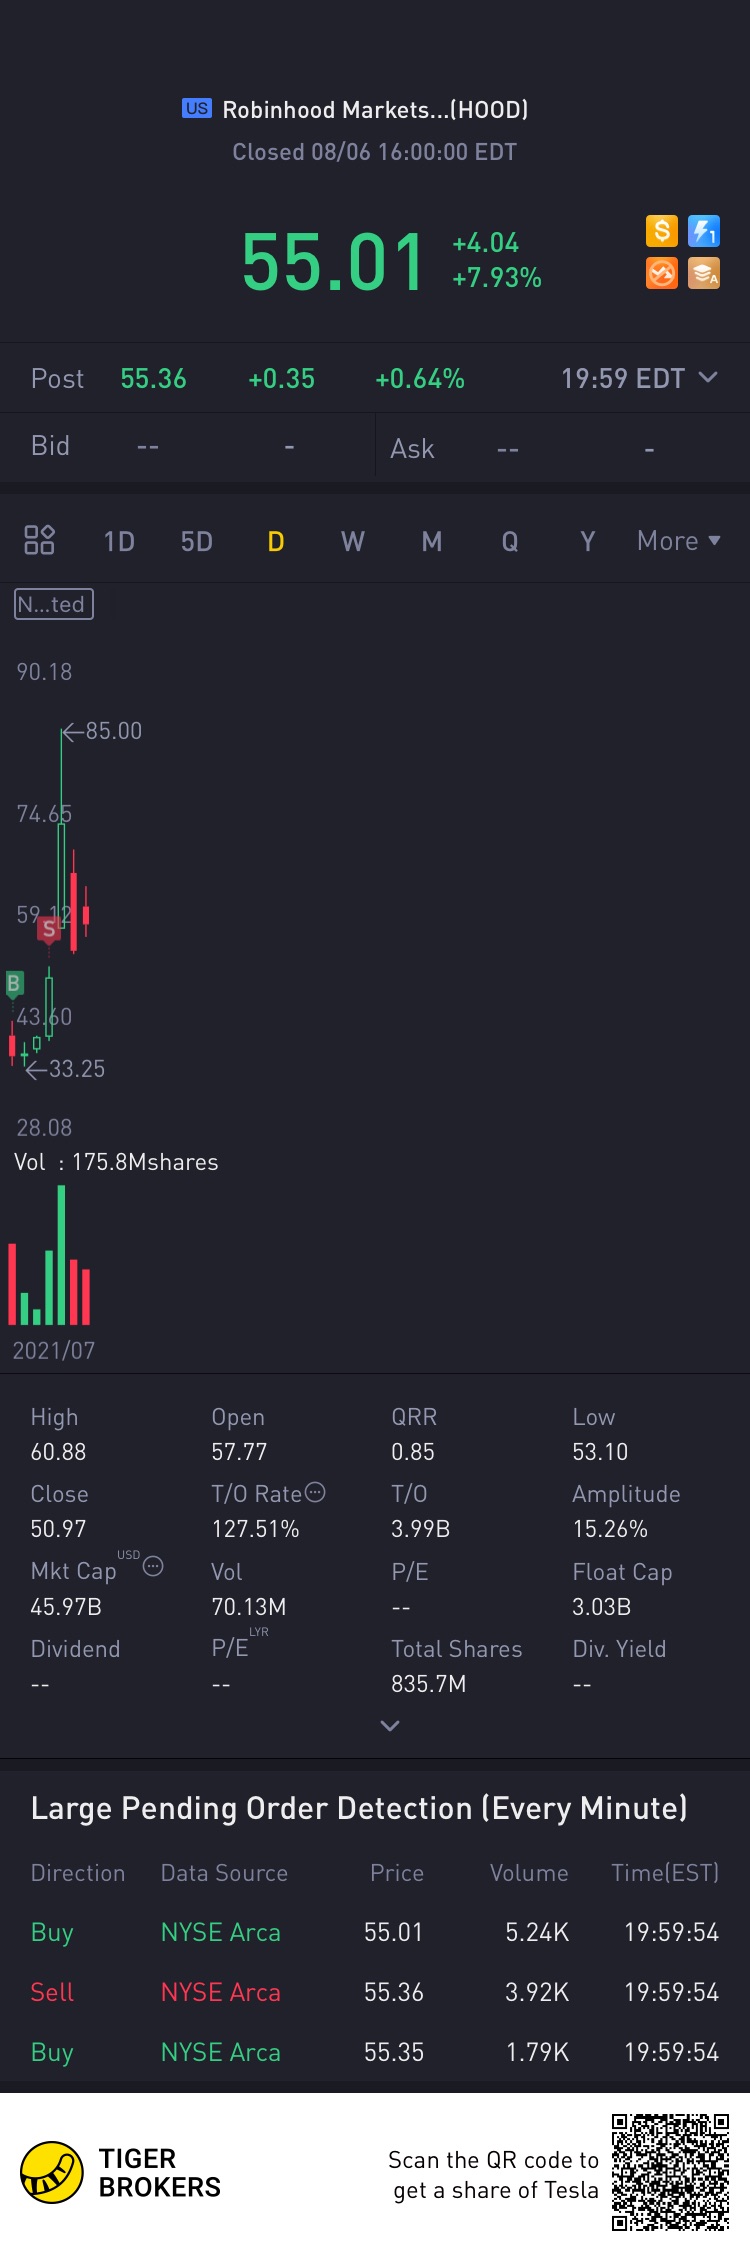Viewport: 750px width, 2253px height.
Task: Tap the green B buy marker on chart
Action: (14, 984)
